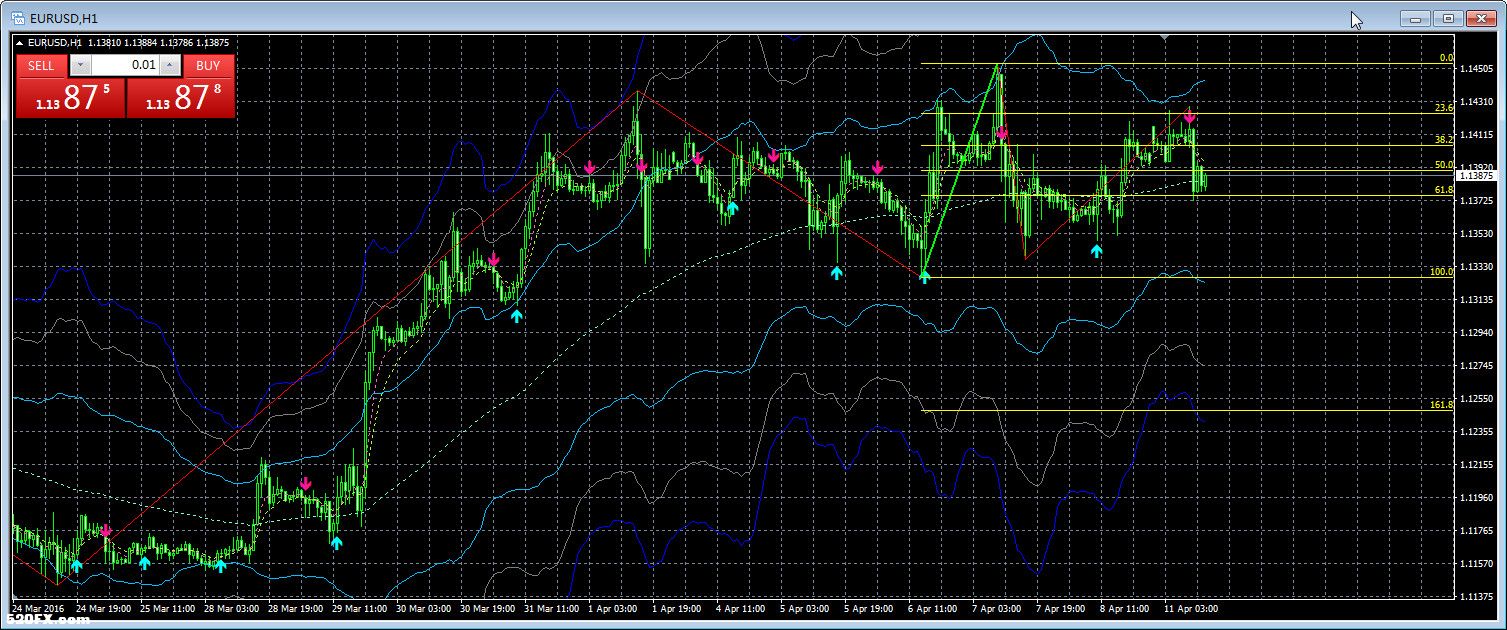The height and width of the screenshot is (630, 1507).
Task: Increase lot volume with the up stepper
Action: (170, 65)
